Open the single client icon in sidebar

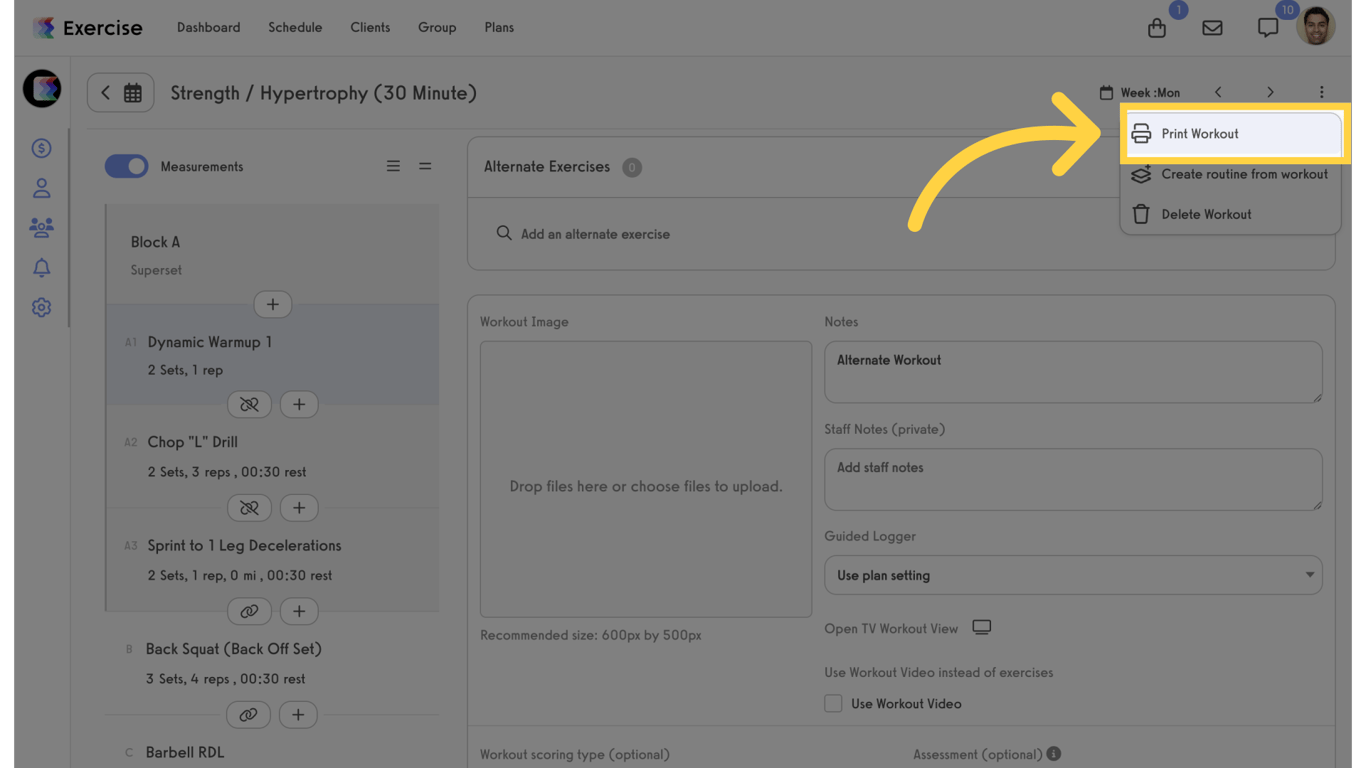pyautogui.click(x=41, y=188)
